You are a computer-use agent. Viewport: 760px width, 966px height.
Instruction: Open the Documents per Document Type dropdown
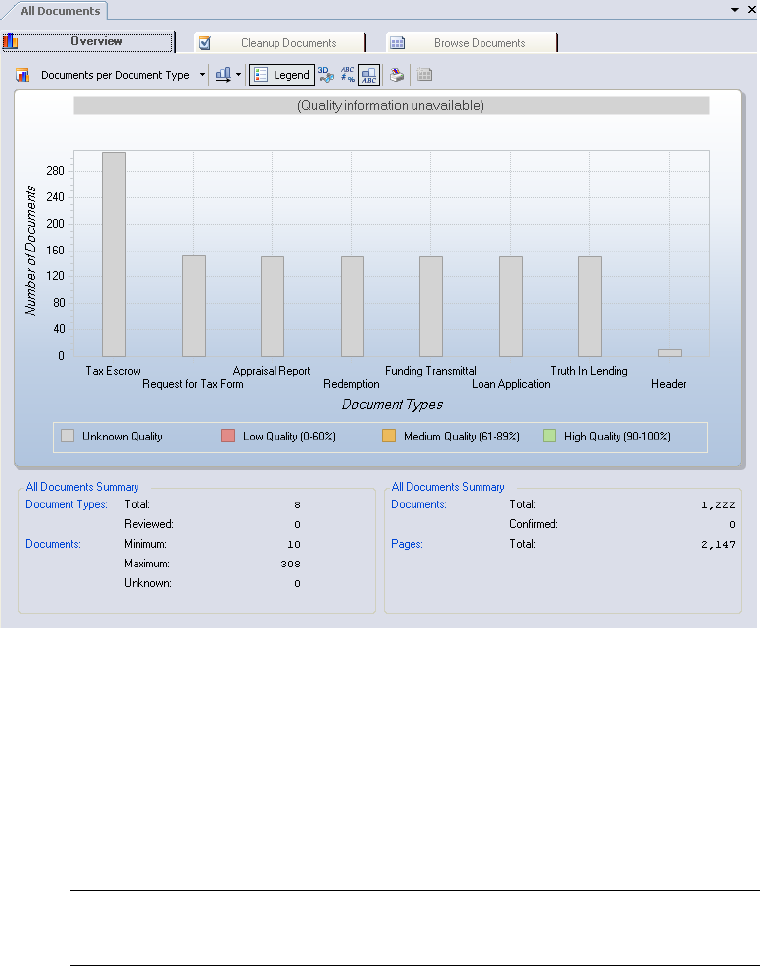click(202, 75)
